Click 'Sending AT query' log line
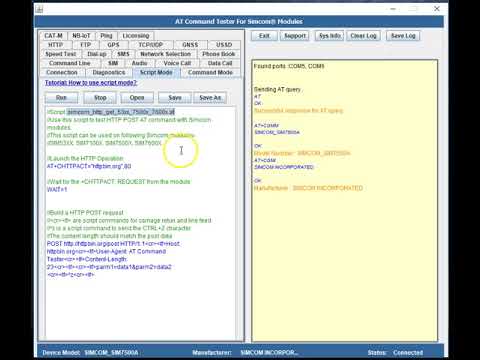The width and height of the screenshot is (480, 360). tap(277, 89)
